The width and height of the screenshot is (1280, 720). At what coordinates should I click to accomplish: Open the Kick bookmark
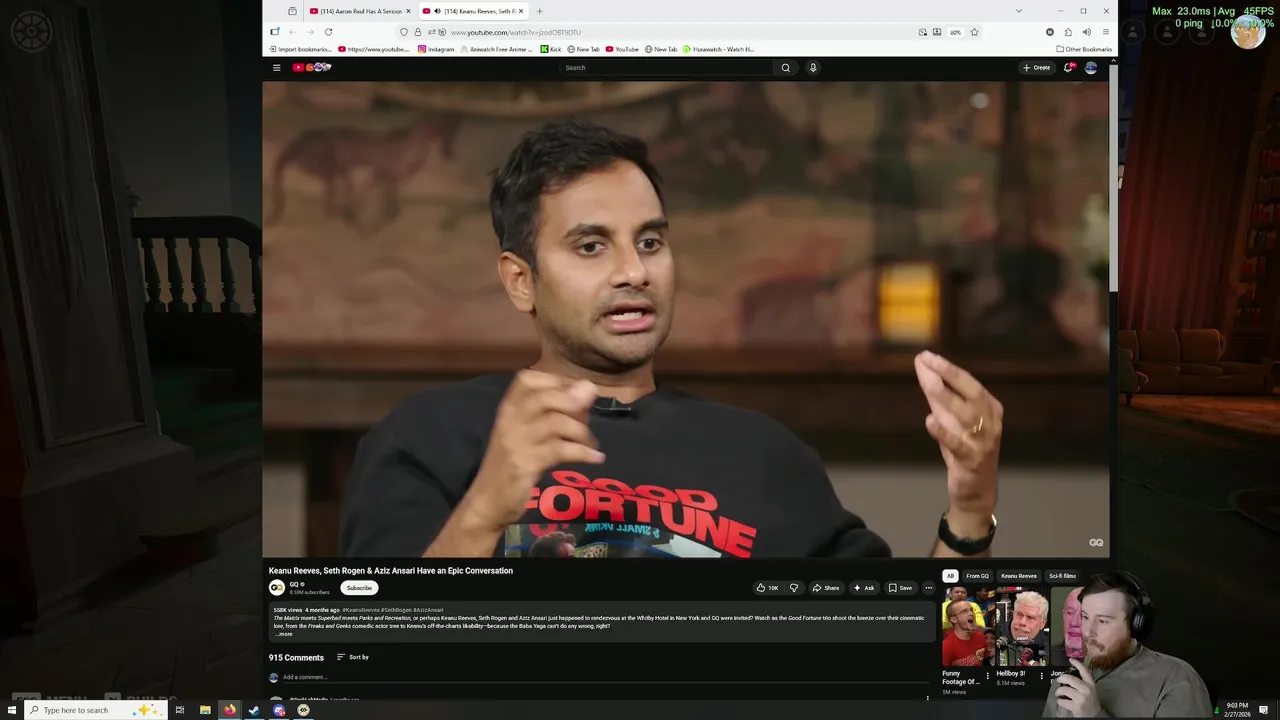551,49
